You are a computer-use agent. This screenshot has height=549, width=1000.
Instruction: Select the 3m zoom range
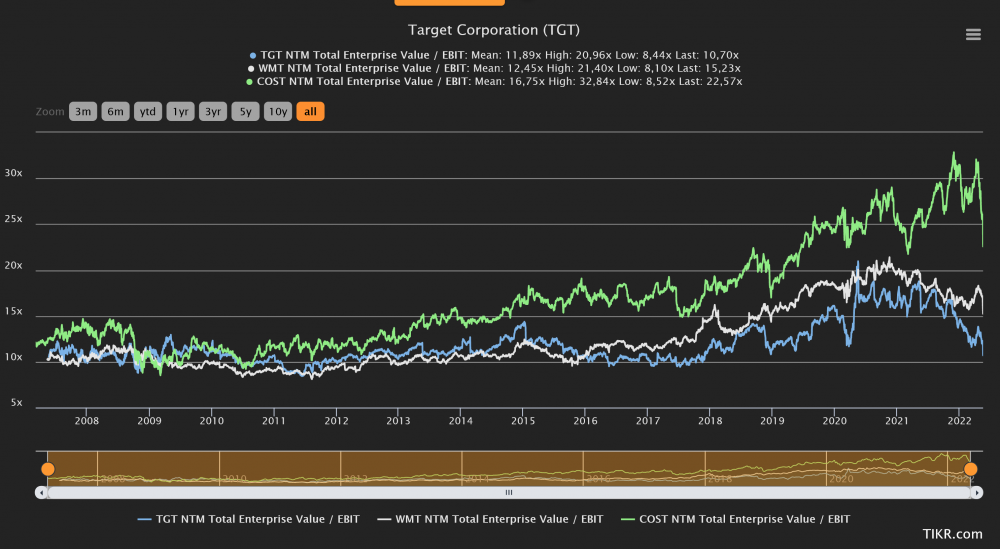point(83,112)
